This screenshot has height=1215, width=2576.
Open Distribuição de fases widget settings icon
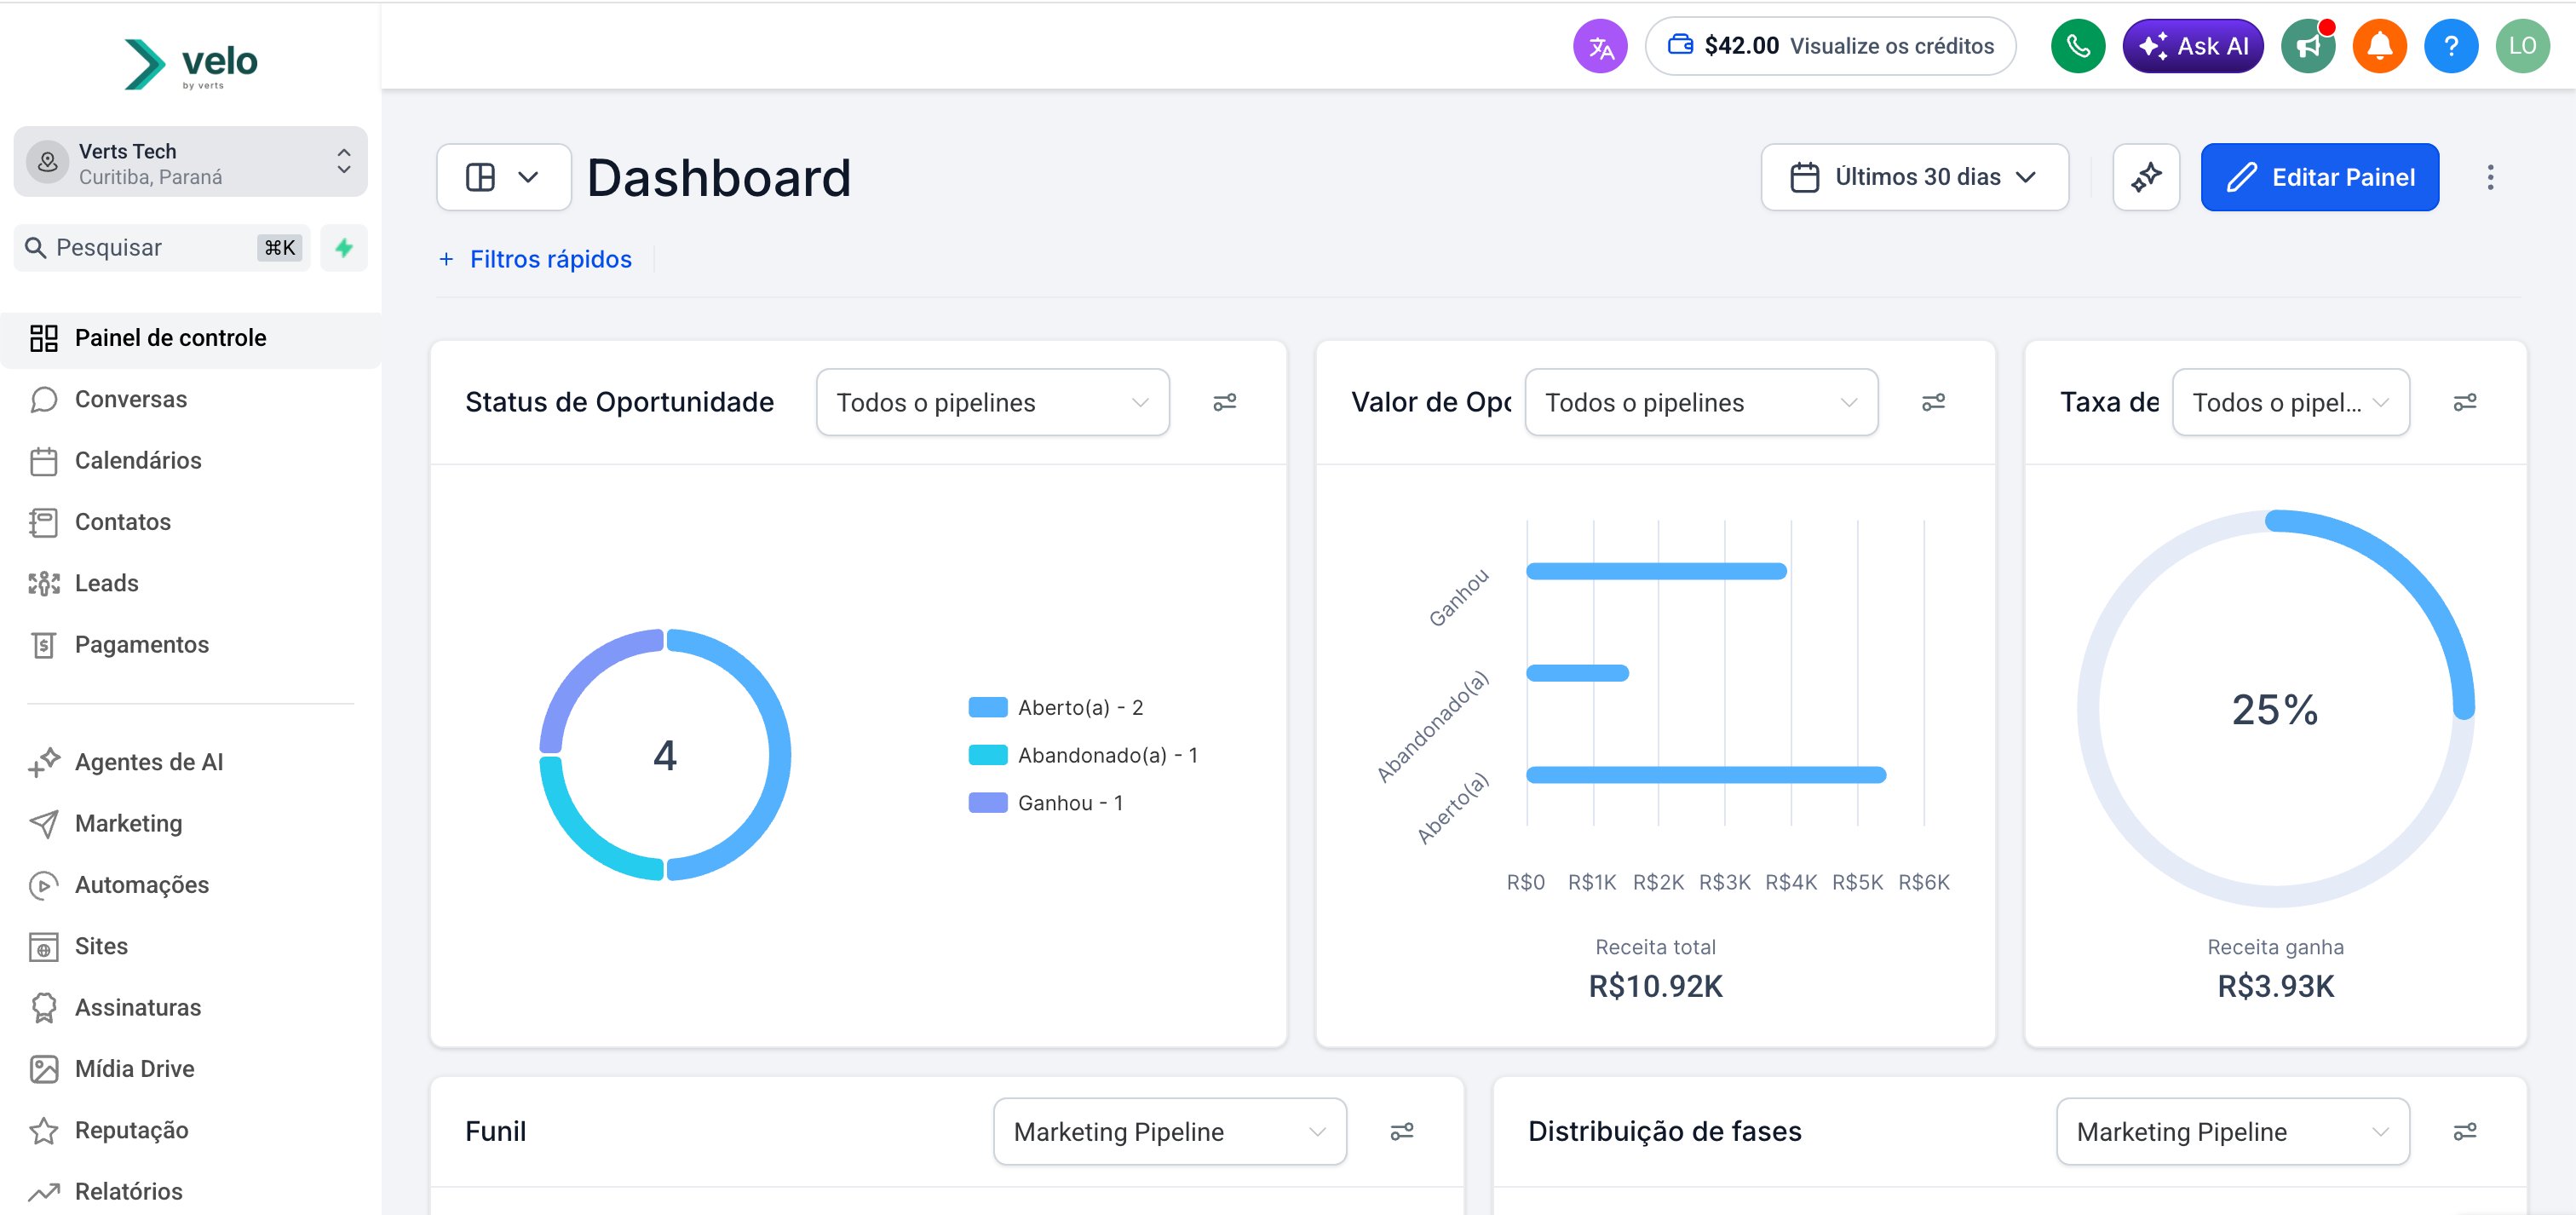pos(2465,1131)
